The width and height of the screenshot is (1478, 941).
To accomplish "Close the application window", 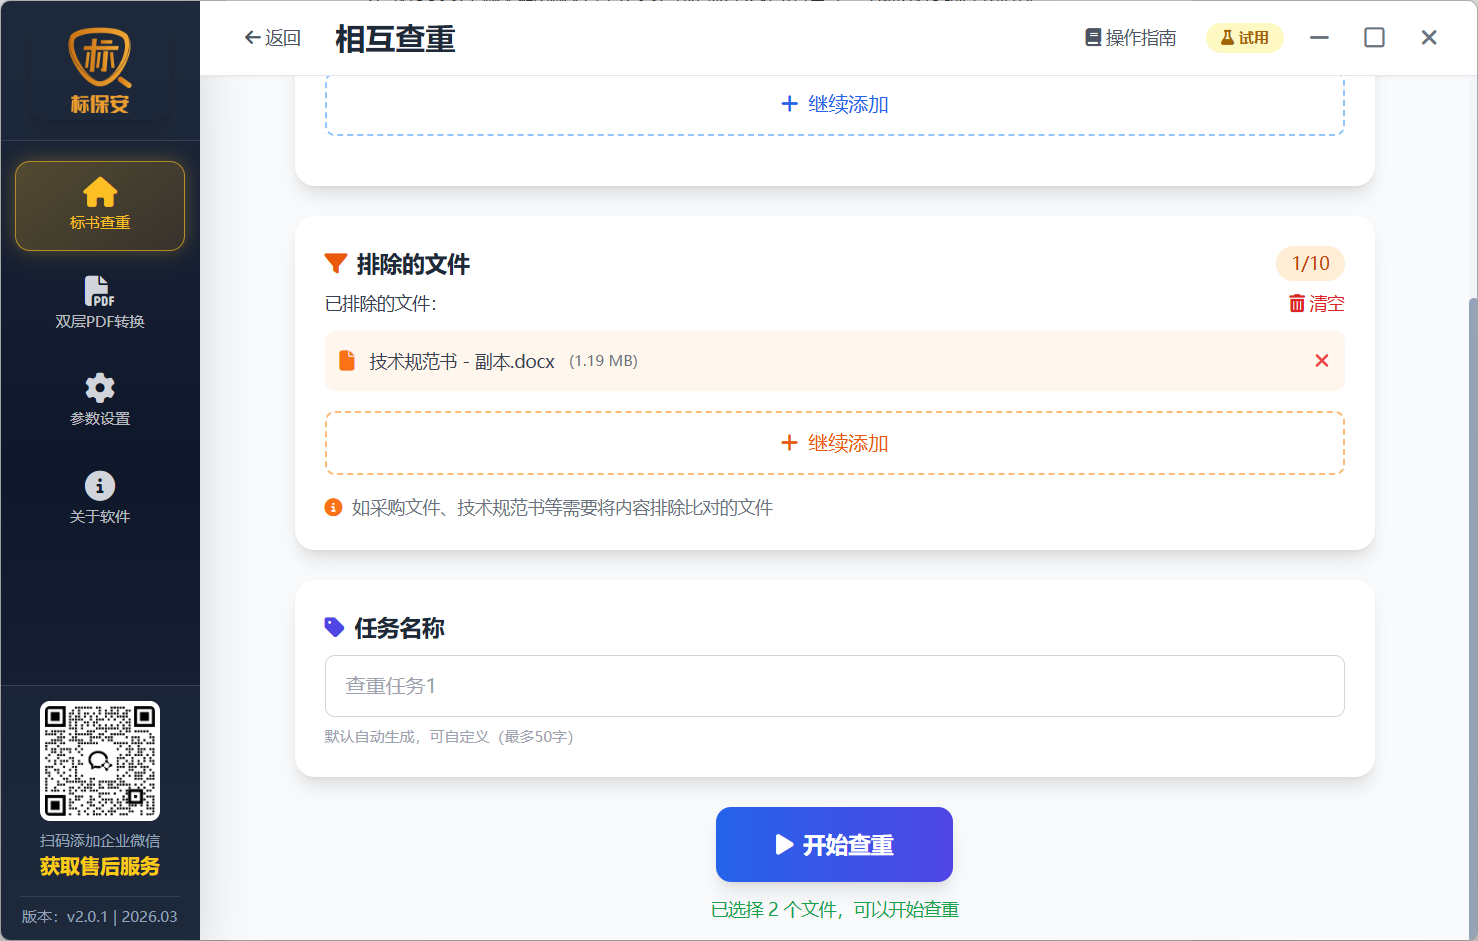I will coord(1429,38).
